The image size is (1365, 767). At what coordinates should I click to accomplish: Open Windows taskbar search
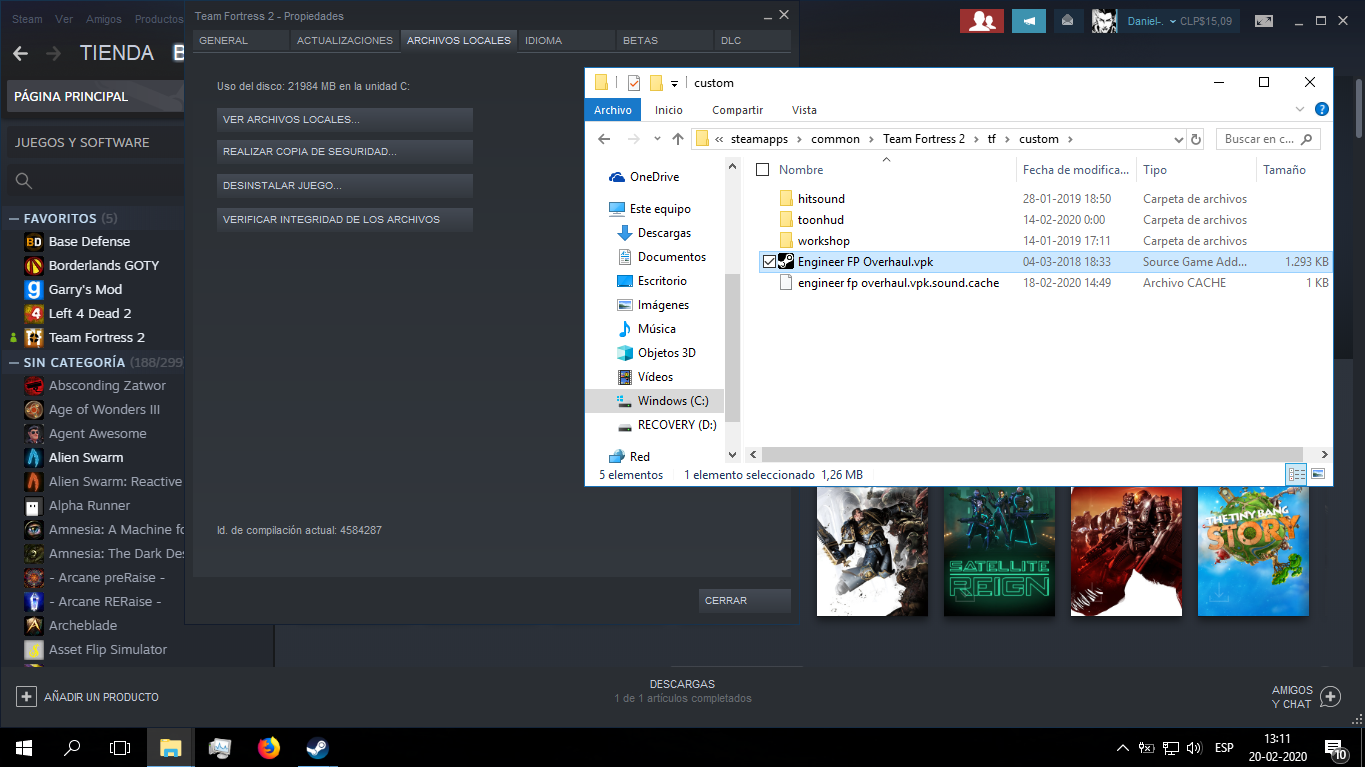(x=72, y=747)
